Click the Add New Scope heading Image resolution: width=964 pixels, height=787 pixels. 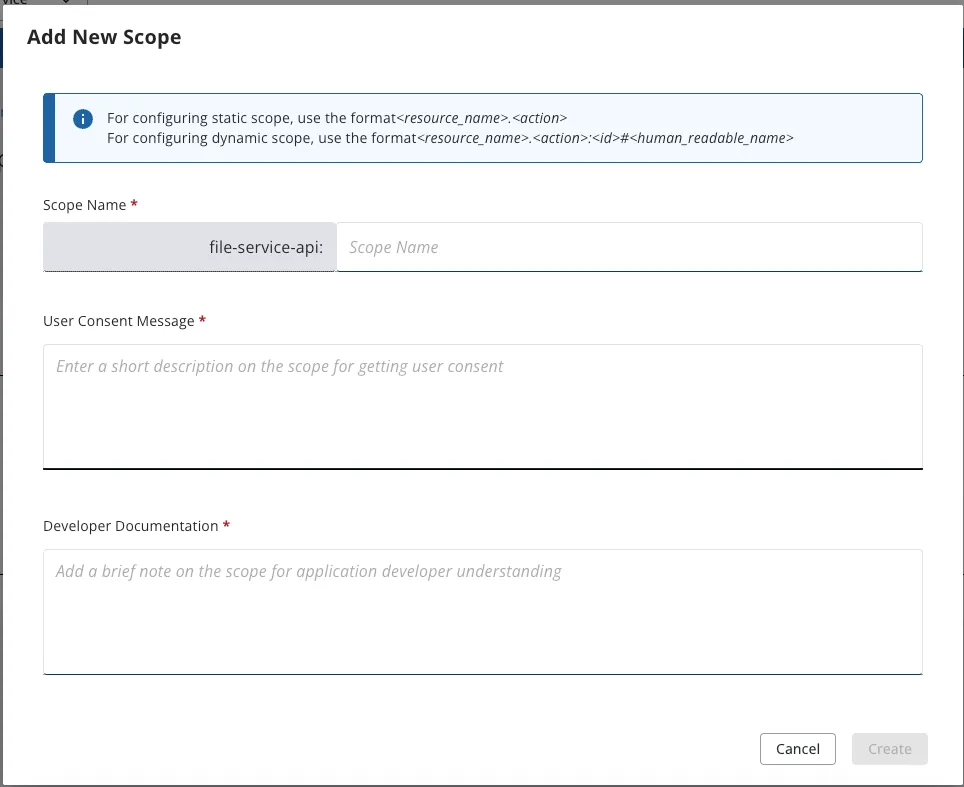click(x=104, y=37)
